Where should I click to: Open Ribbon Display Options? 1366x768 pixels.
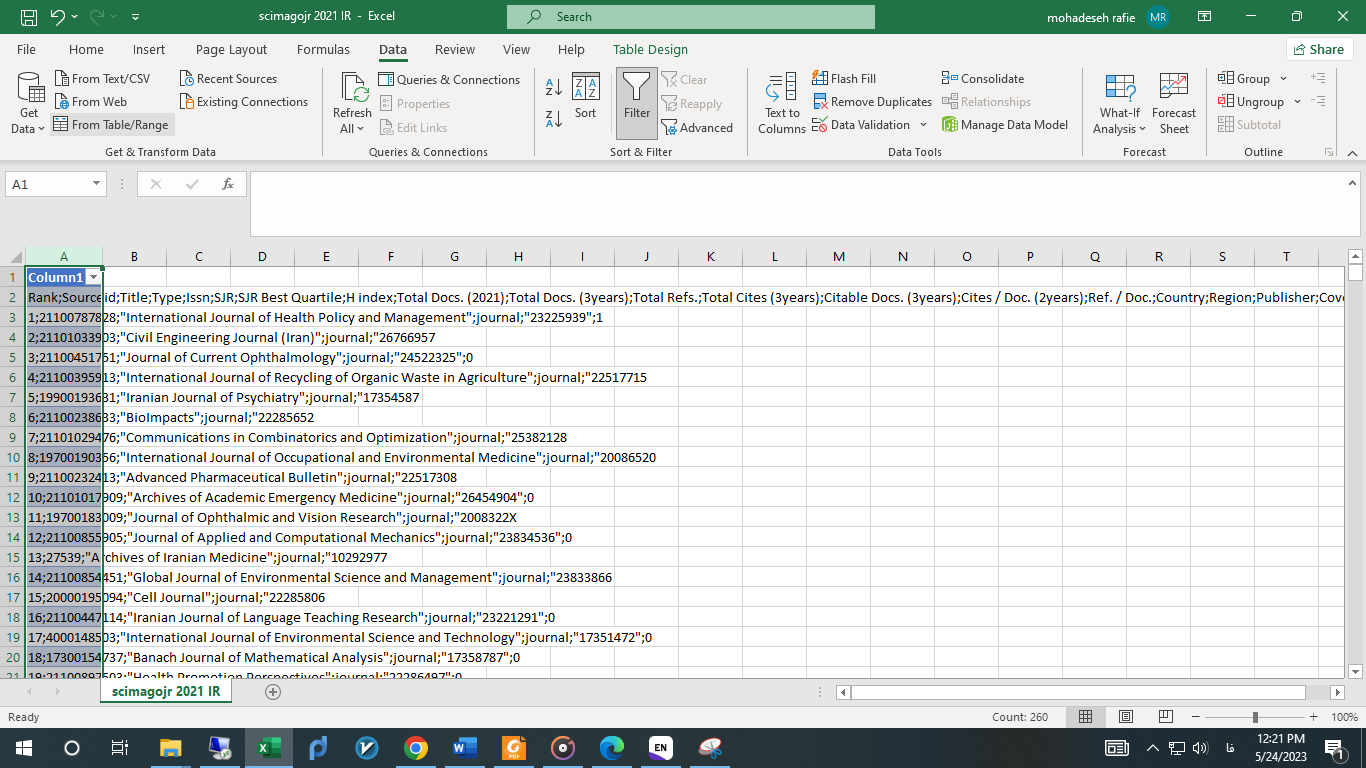point(1204,17)
